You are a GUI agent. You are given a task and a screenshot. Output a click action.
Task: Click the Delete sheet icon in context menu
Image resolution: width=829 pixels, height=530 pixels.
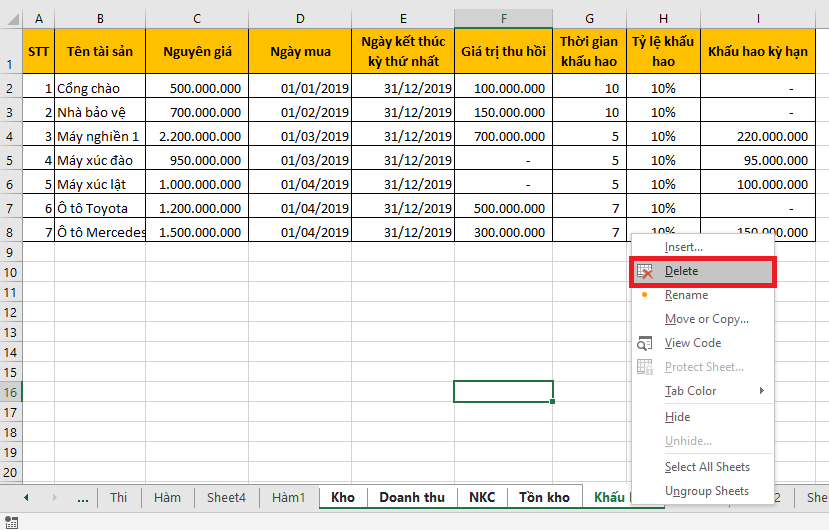coord(645,271)
